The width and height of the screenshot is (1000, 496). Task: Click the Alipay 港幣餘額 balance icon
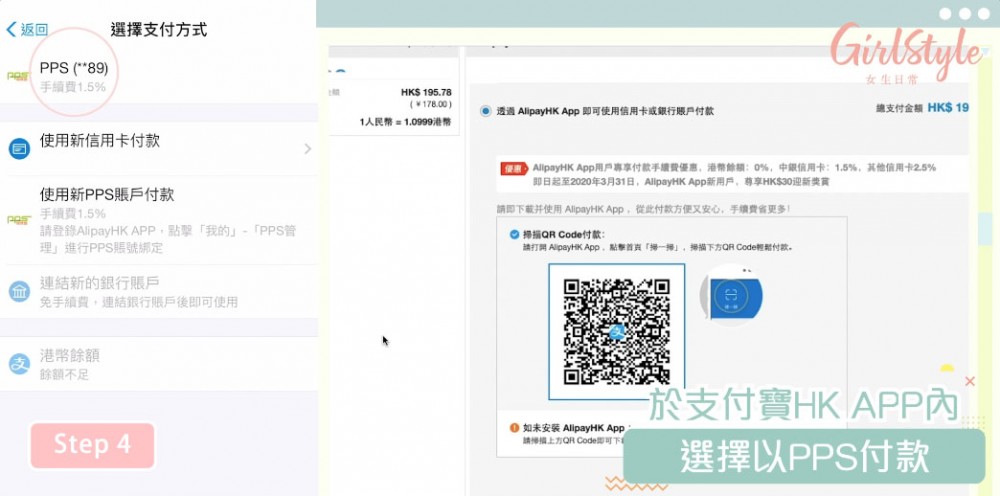click(19, 364)
